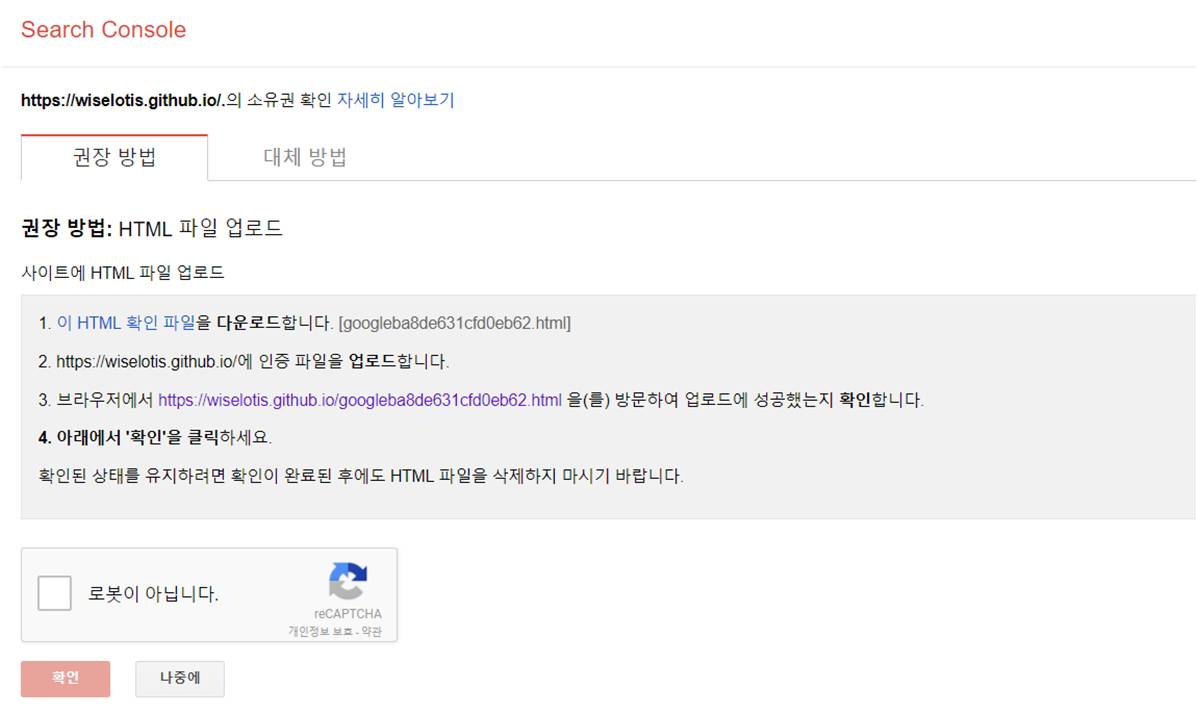Screen dimensions: 1197x715
Task: Check the 로봇이 아닙니다 checkbox
Action: coord(54,593)
